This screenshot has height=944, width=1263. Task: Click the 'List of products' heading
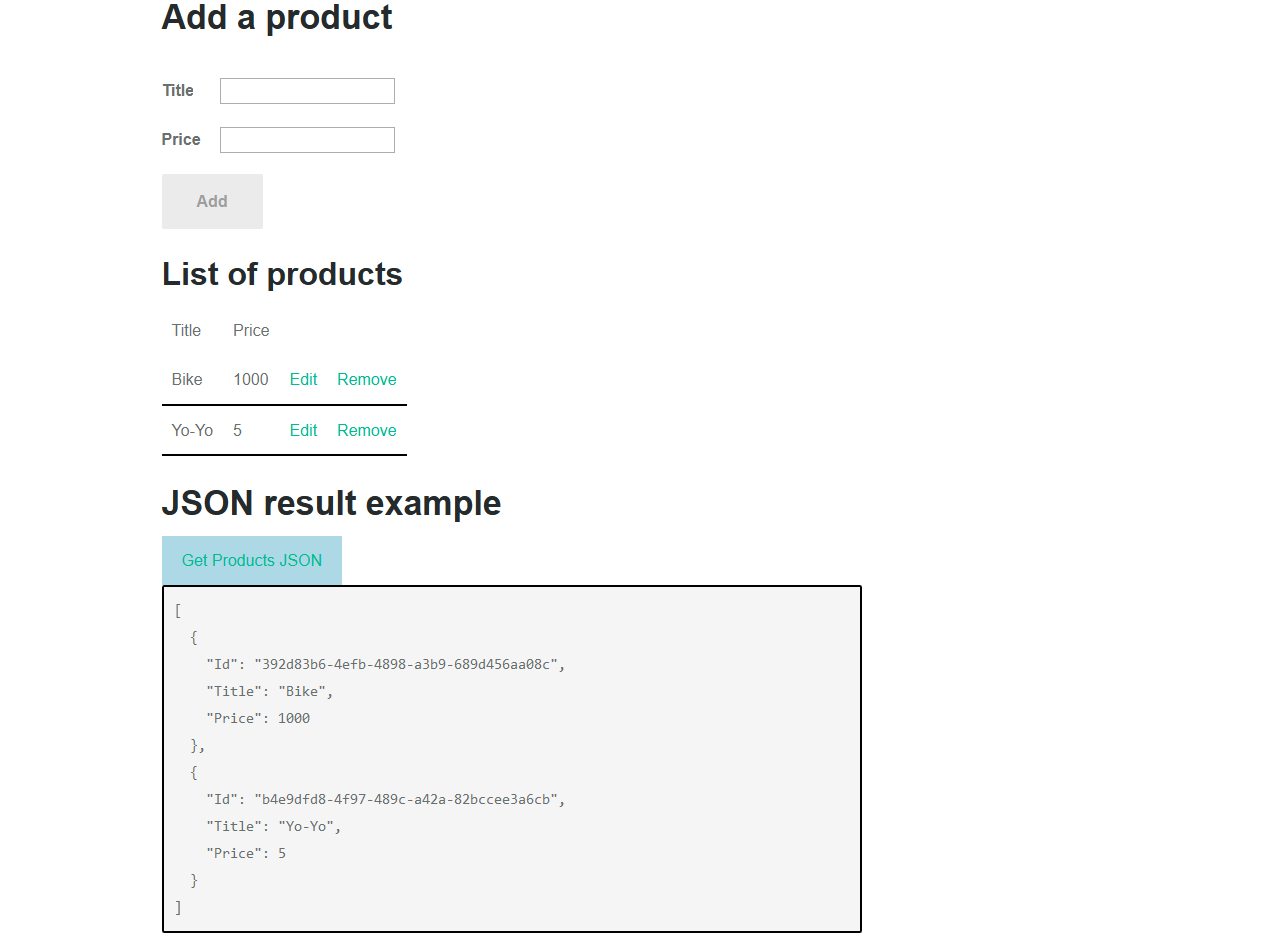[x=282, y=275]
